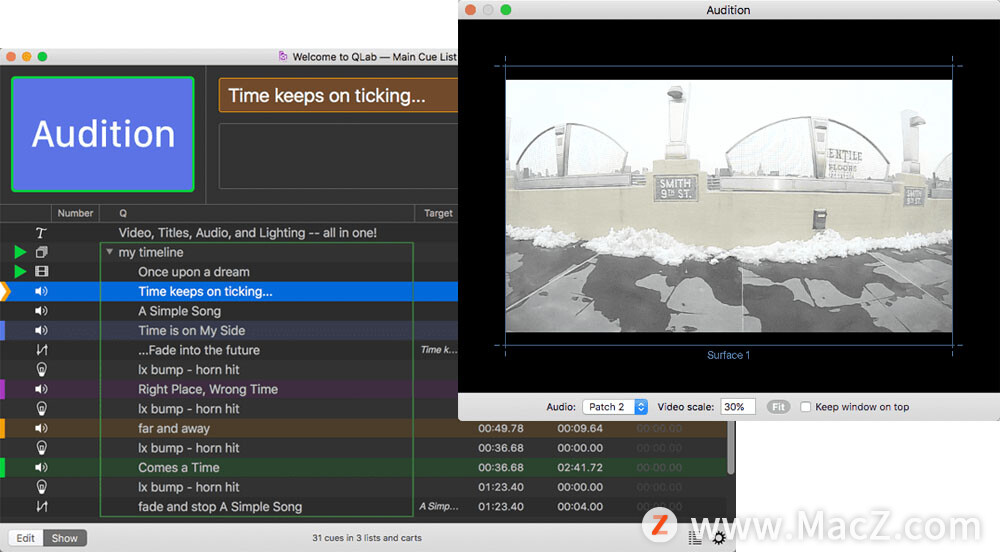Click the Q column header
This screenshot has width=1000, height=552.
[122, 213]
